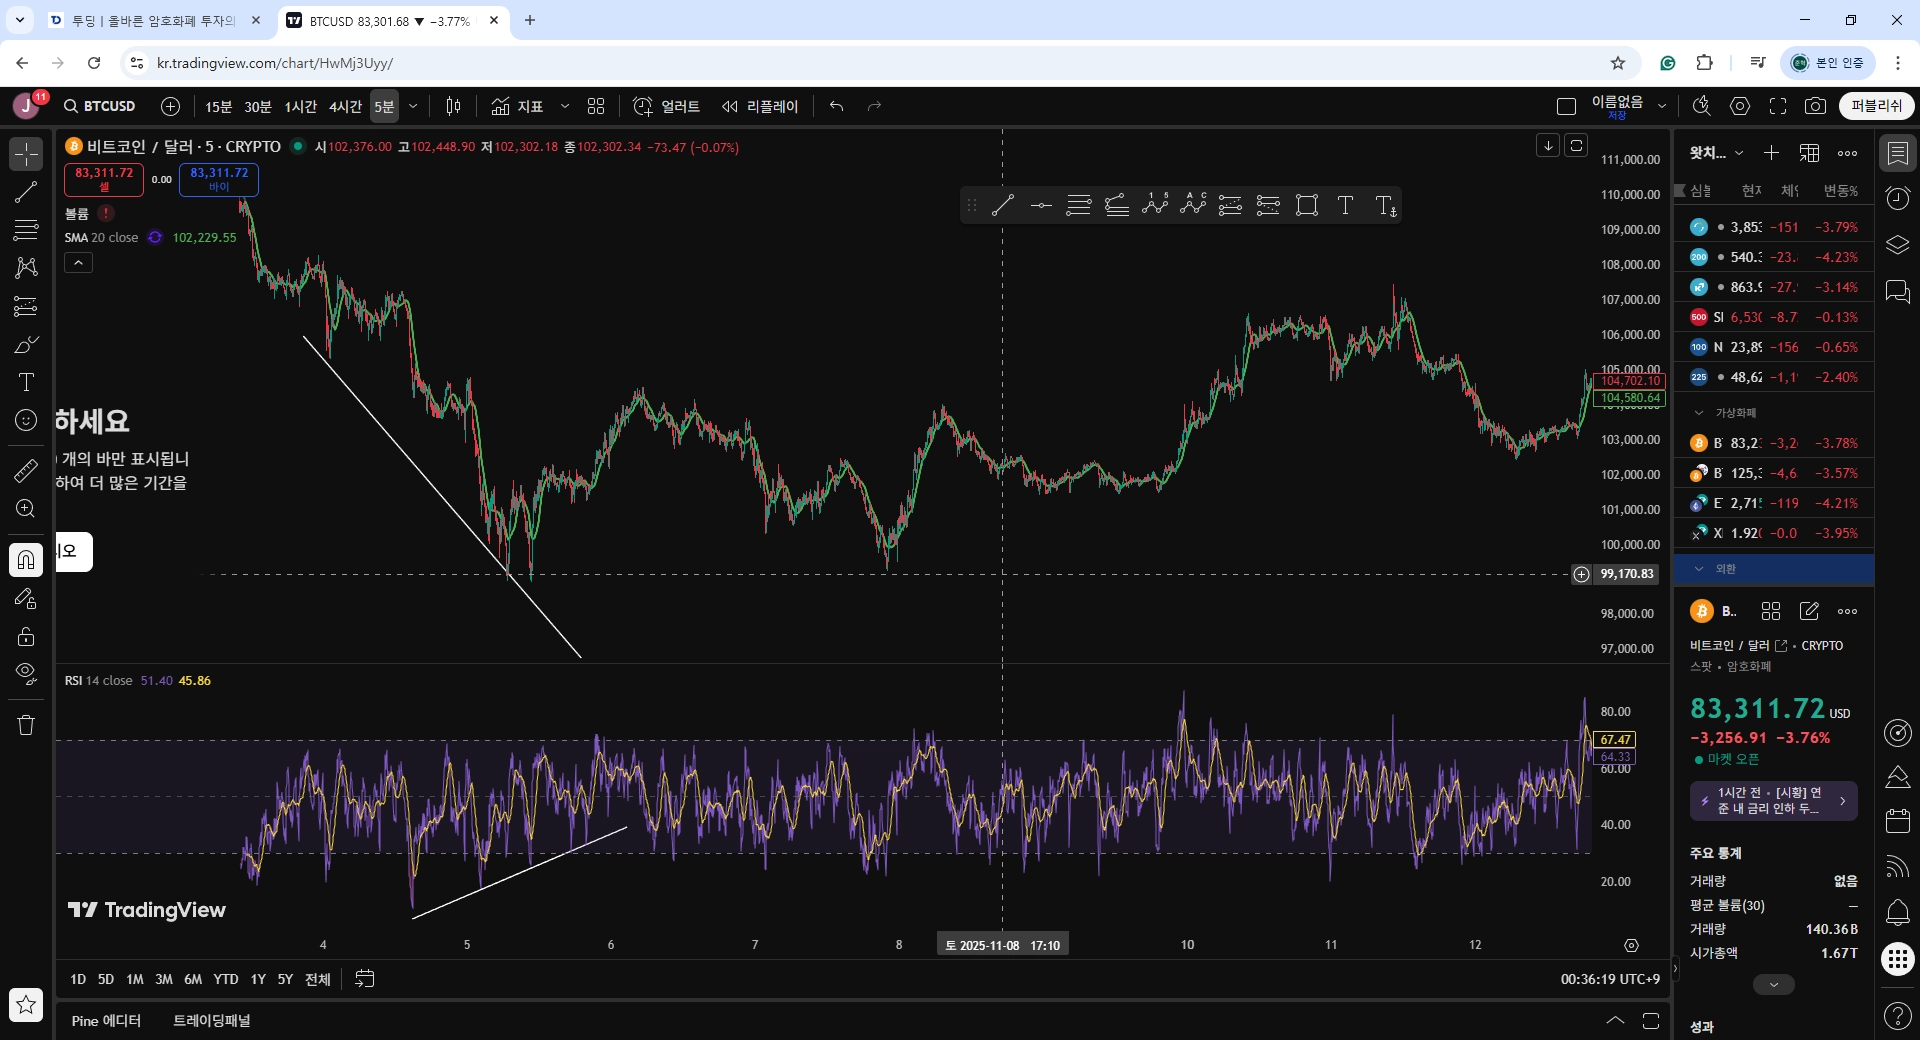Expand more key stats chevron

pos(1774,985)
